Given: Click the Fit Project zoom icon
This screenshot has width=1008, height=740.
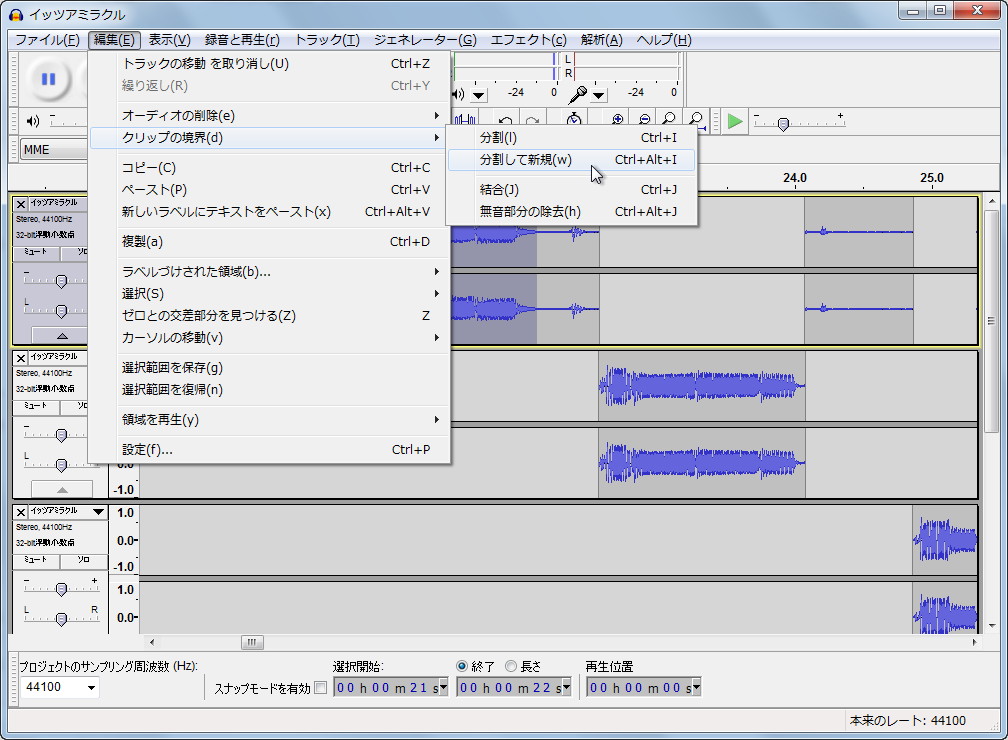Looking at the screenshot, I should (x=696, y=120).
